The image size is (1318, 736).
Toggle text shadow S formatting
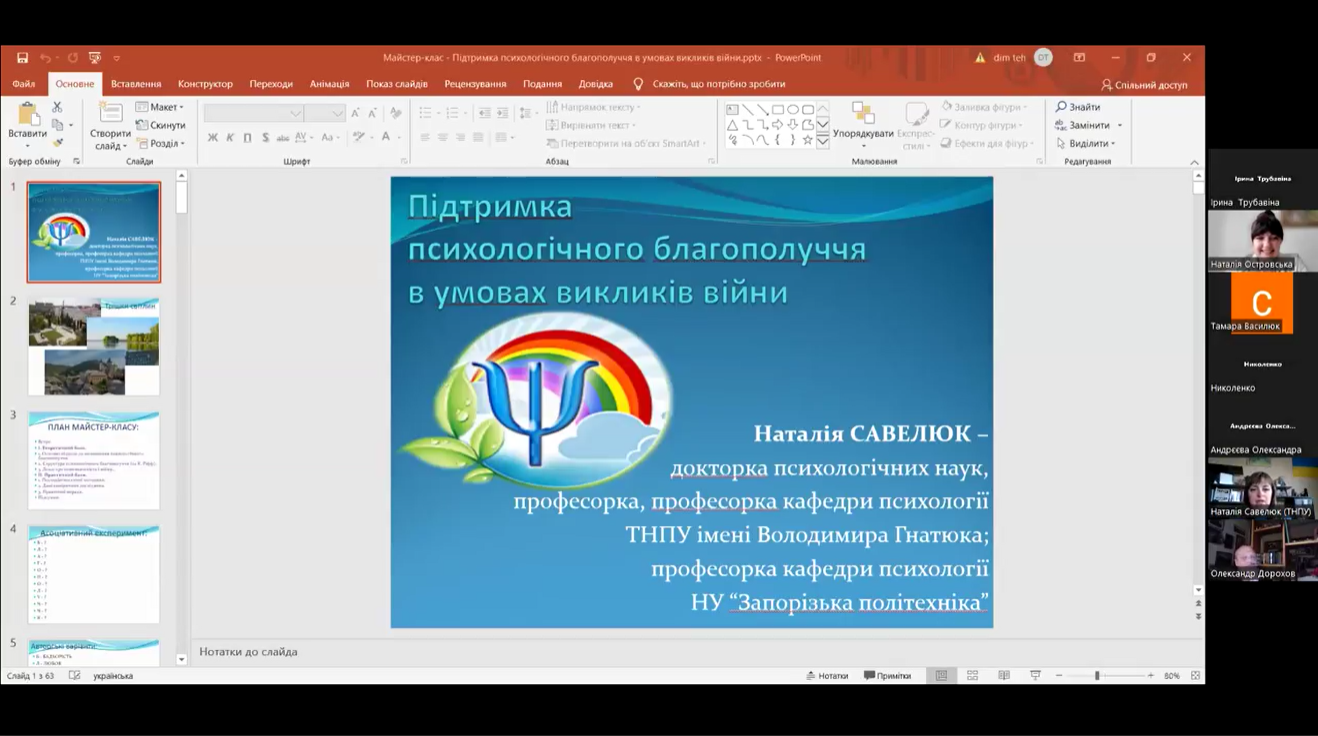click(265, 138)
